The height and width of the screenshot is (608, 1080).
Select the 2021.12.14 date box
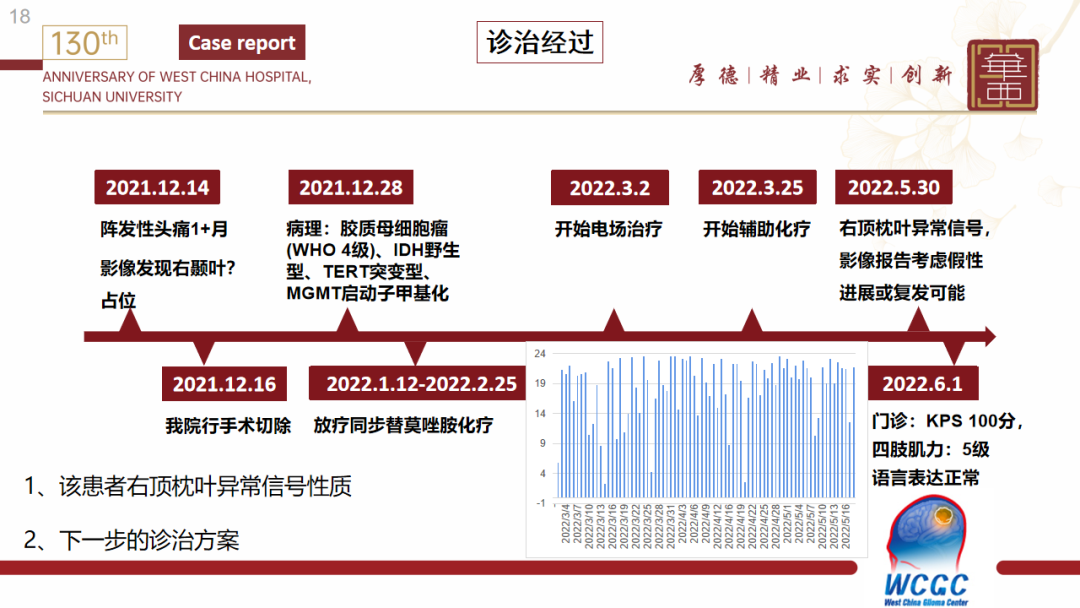(x=155, y=187)
